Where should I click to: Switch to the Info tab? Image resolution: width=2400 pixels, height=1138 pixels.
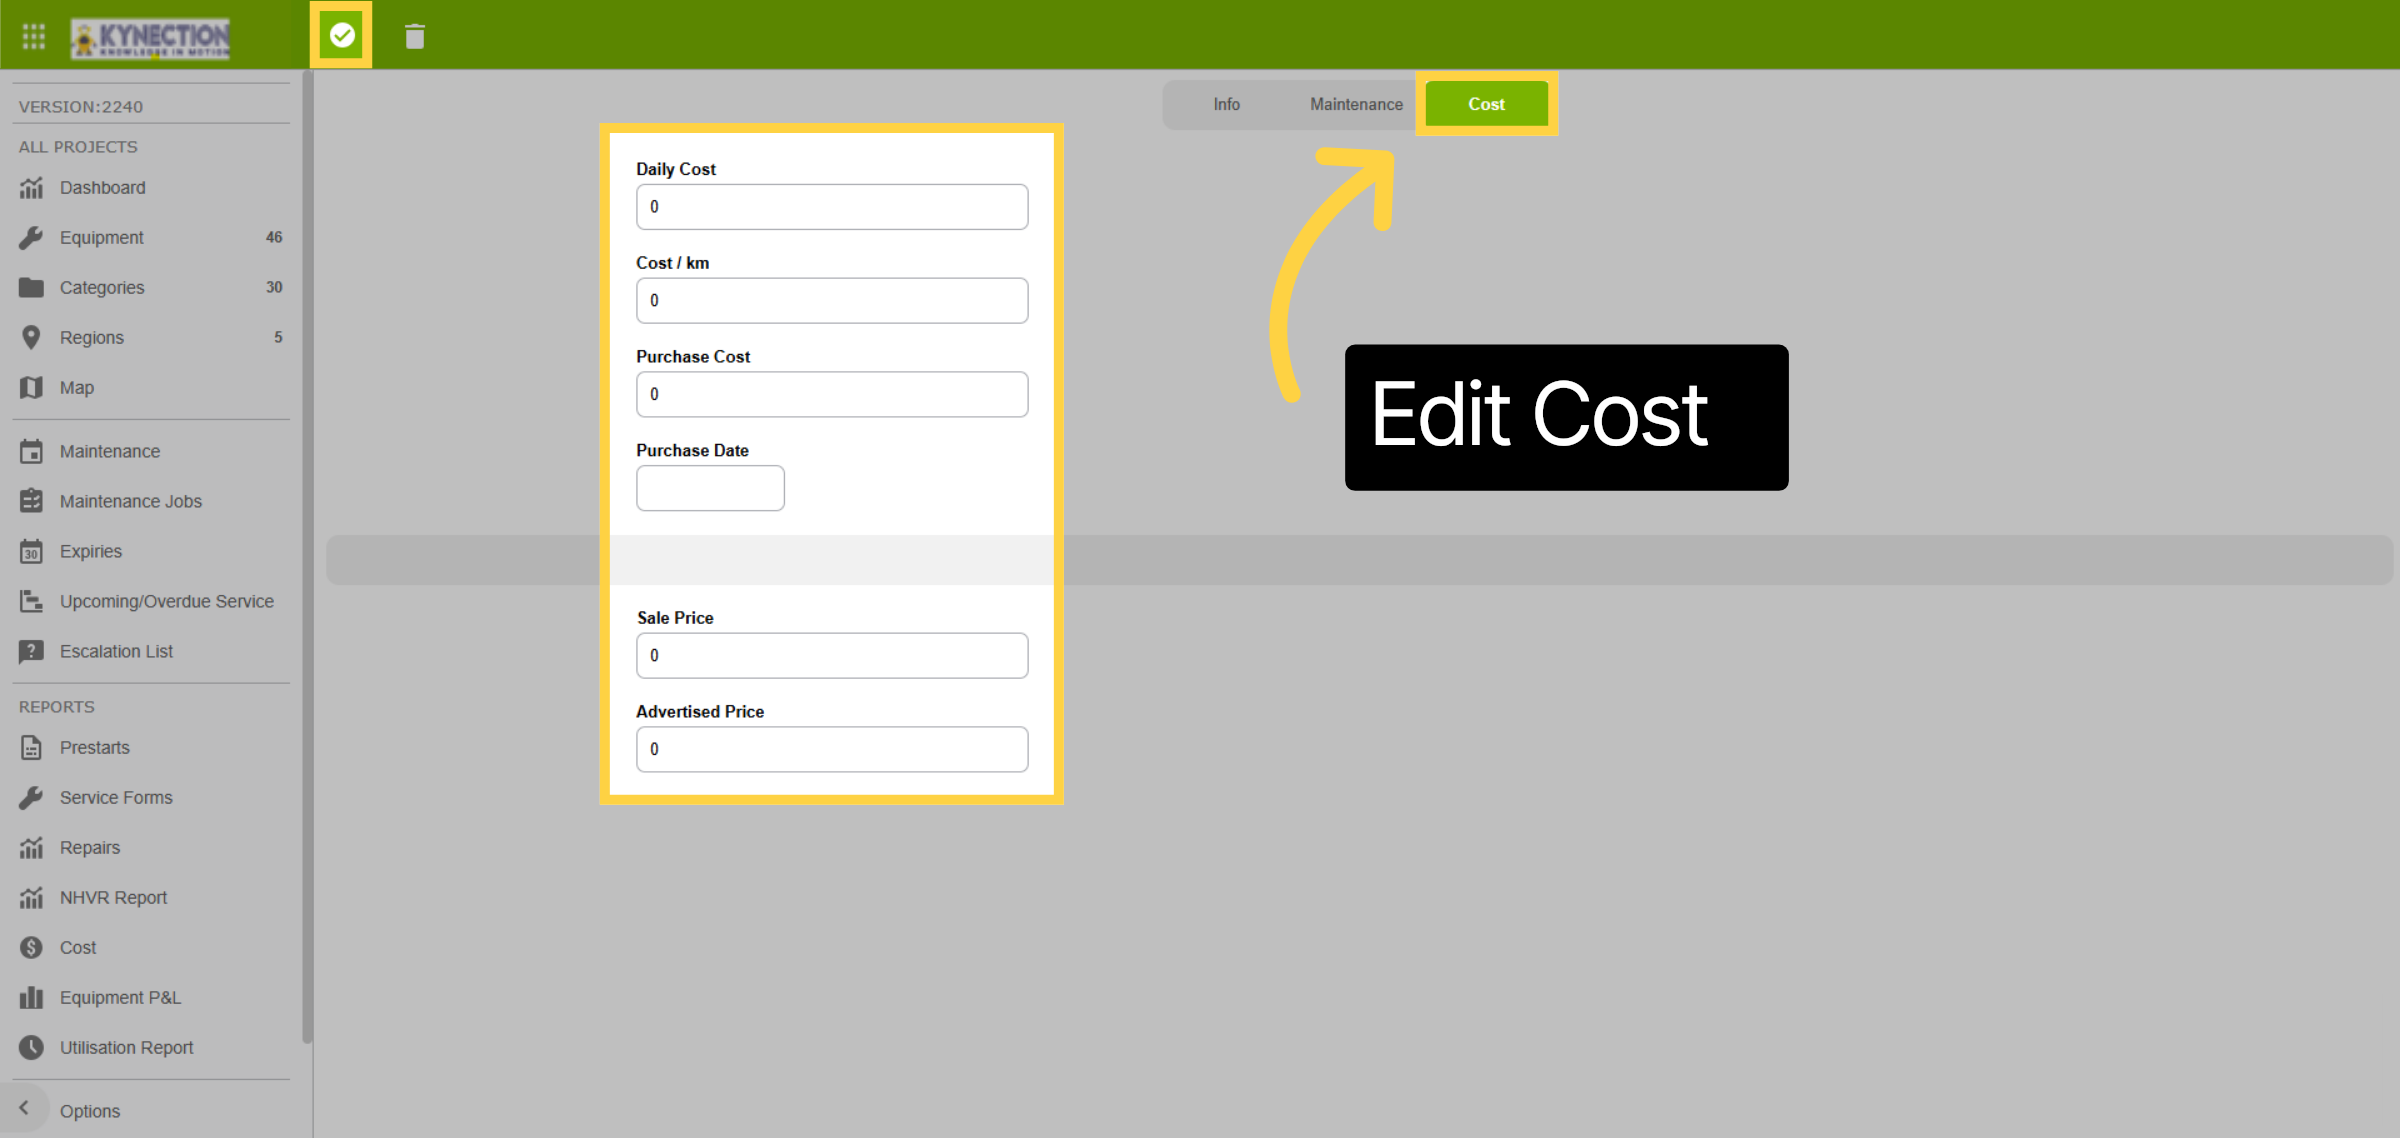click(x=1227, y=104)
